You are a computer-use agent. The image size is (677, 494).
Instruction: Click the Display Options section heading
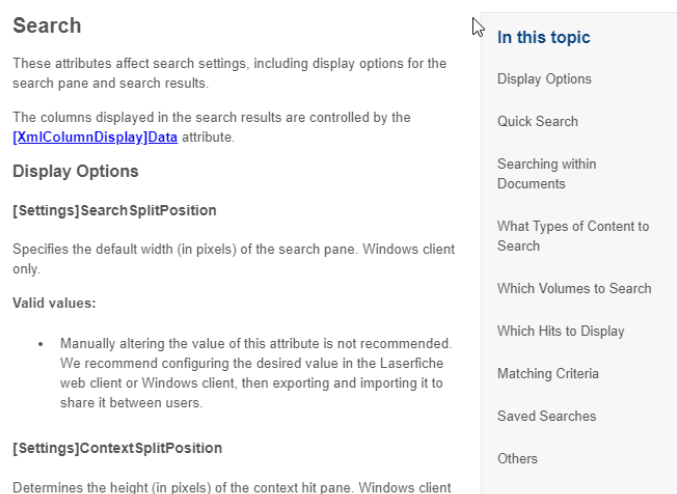point(76,171)
